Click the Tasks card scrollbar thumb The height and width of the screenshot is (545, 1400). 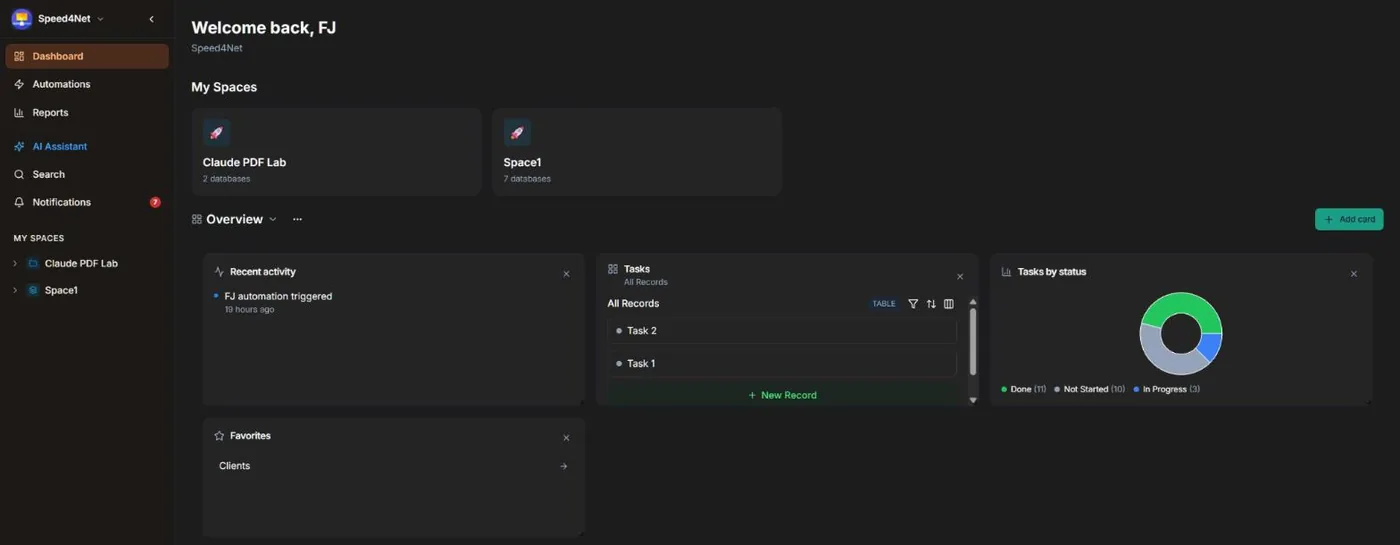[973, 341]
